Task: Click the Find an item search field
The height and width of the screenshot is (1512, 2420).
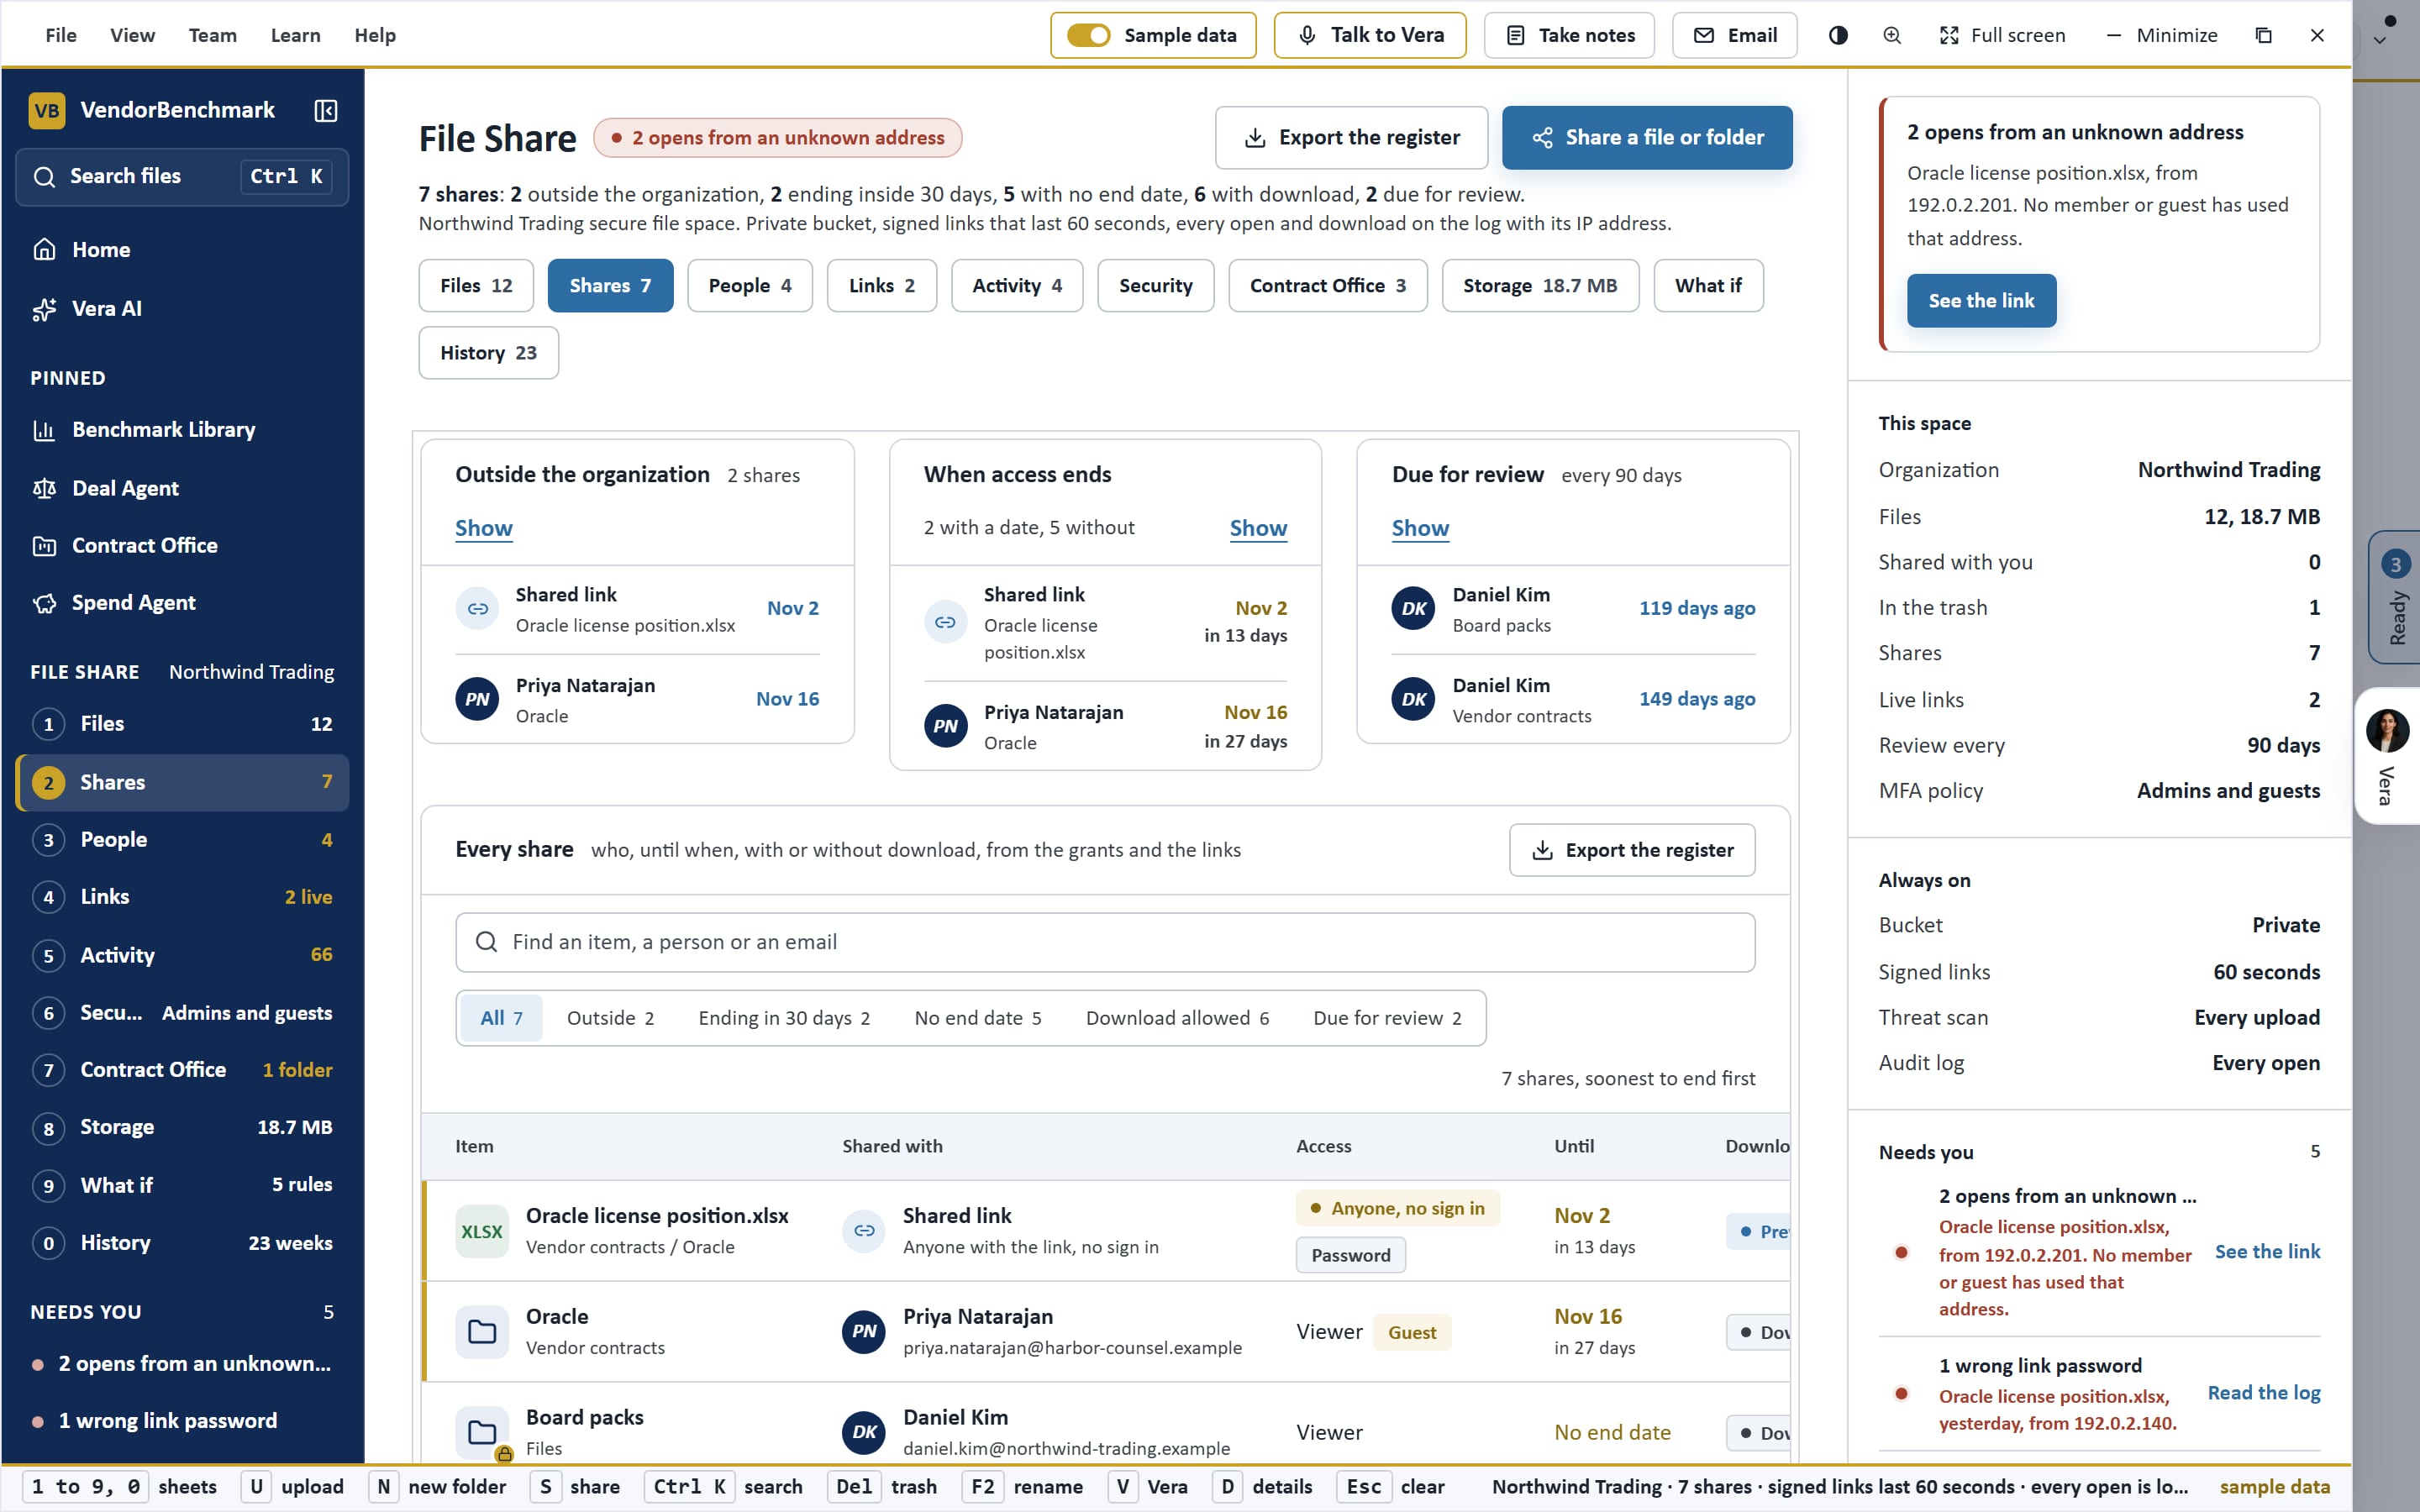Action: [x=1105, y=942]
